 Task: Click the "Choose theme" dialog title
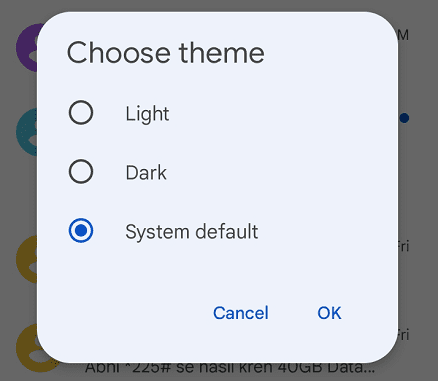click(166, 53)
